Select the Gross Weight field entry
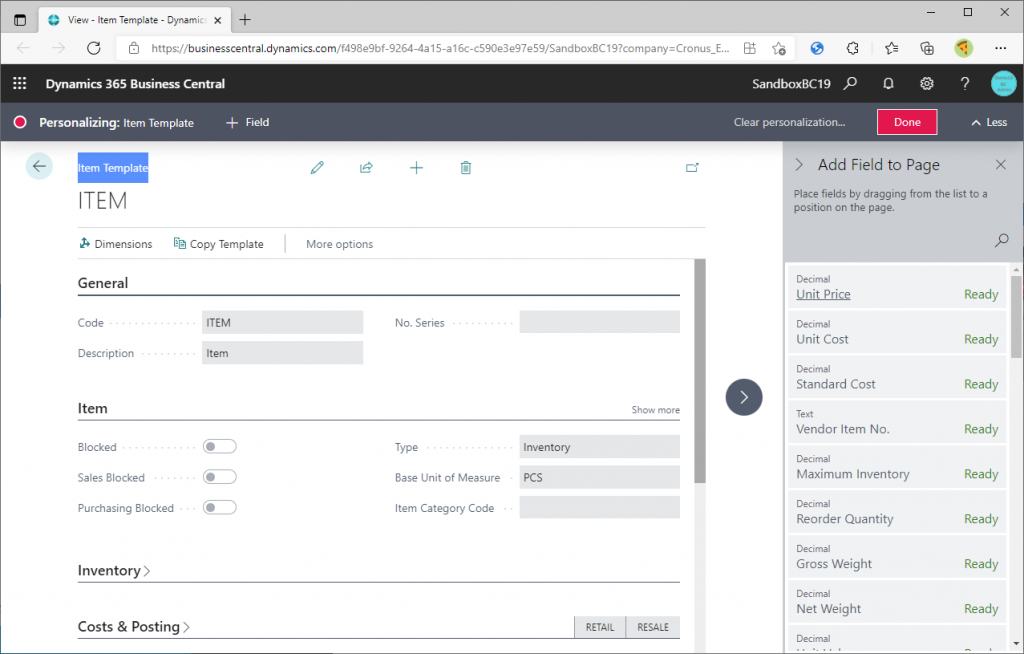 pos(897,557)
